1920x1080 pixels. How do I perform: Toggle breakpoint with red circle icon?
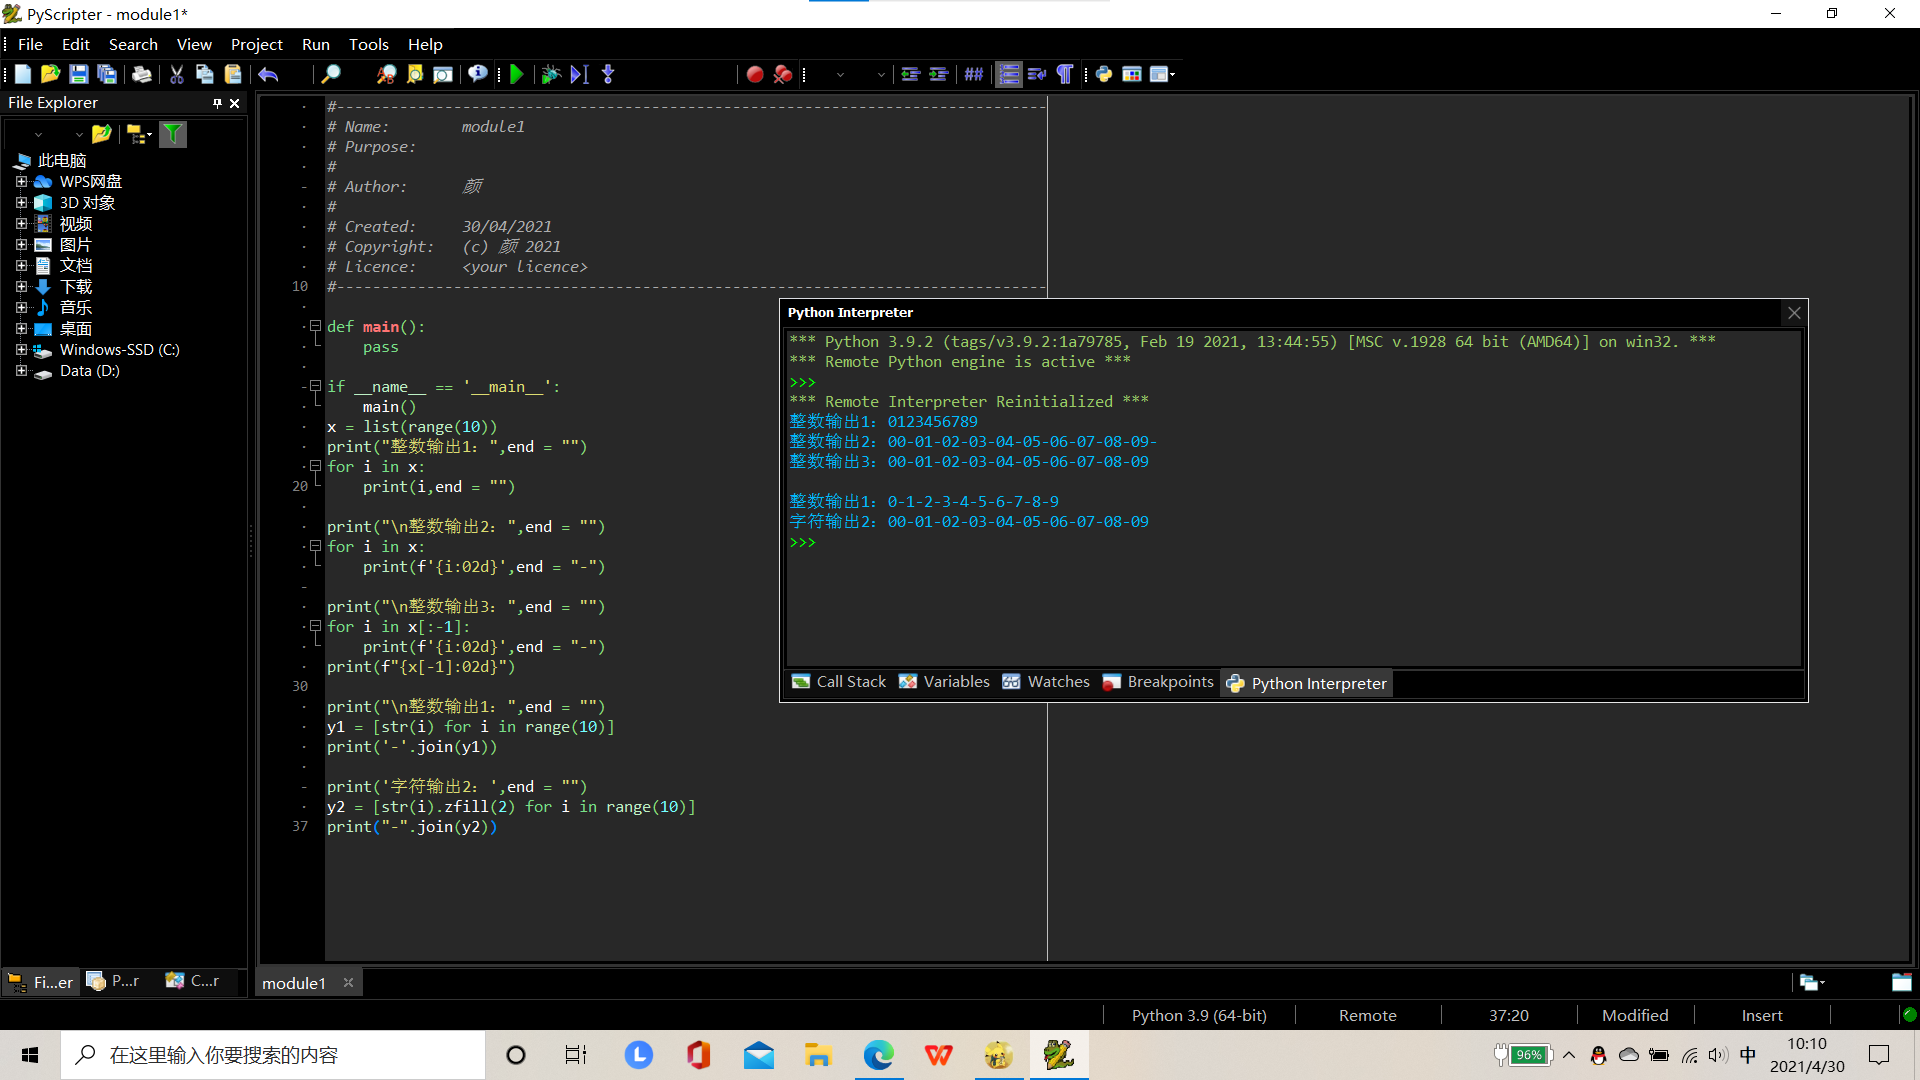(x=755, y=74)
